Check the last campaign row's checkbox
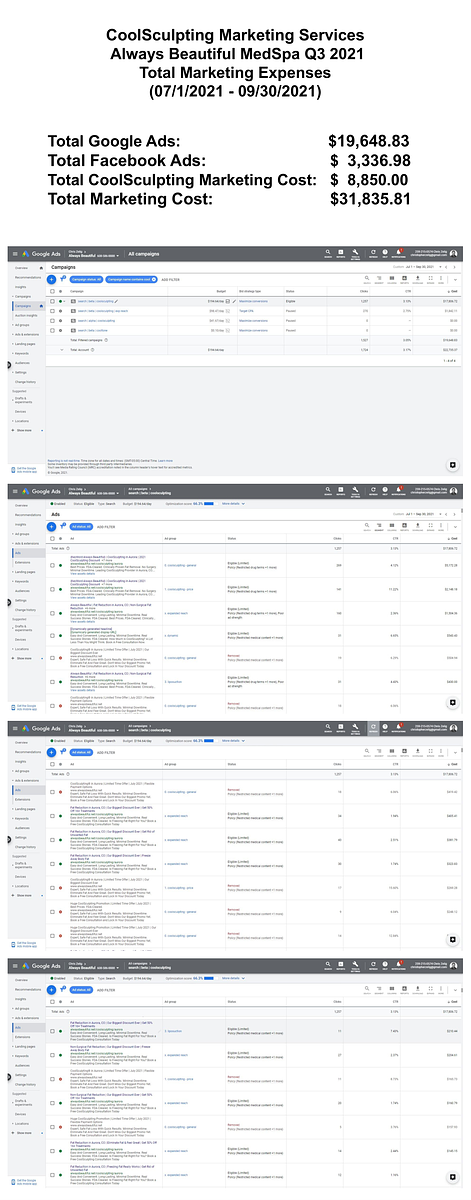 pyautogui.click(x=52, y=330)
